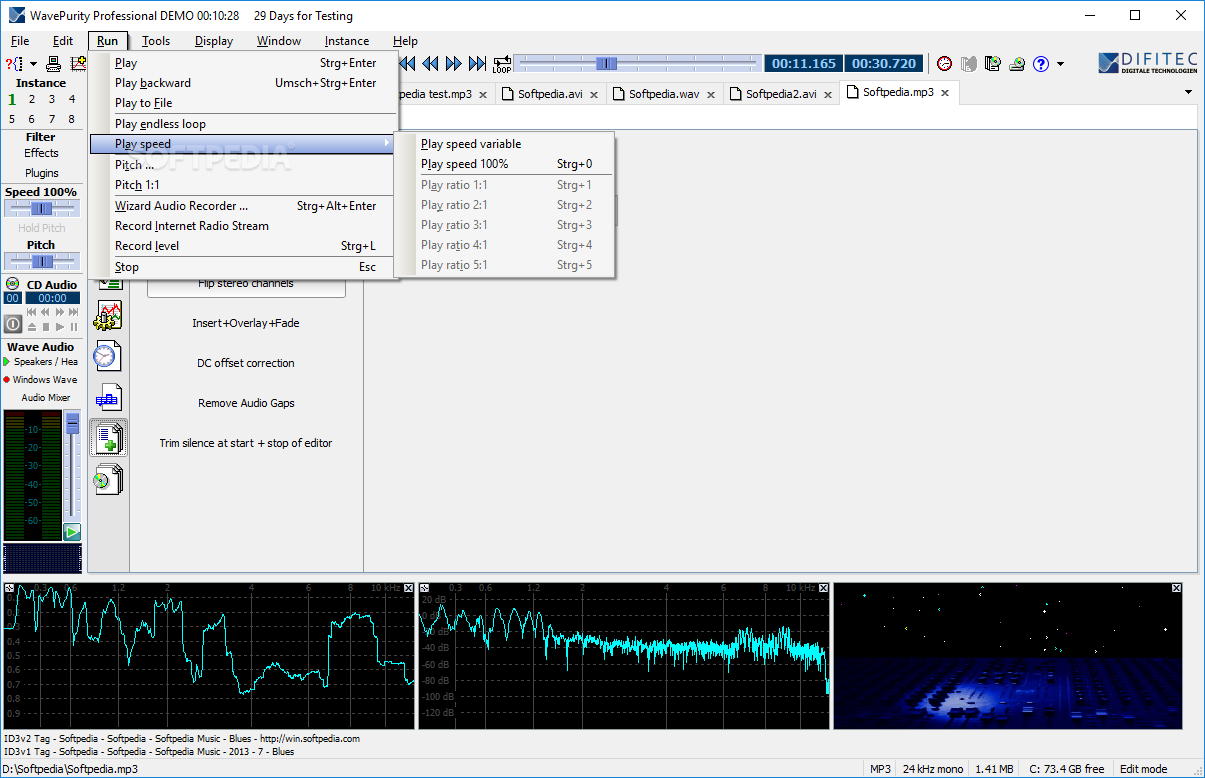
Task: Switch to Softpedia2.avi tab
Action: [x=781, y=94]
